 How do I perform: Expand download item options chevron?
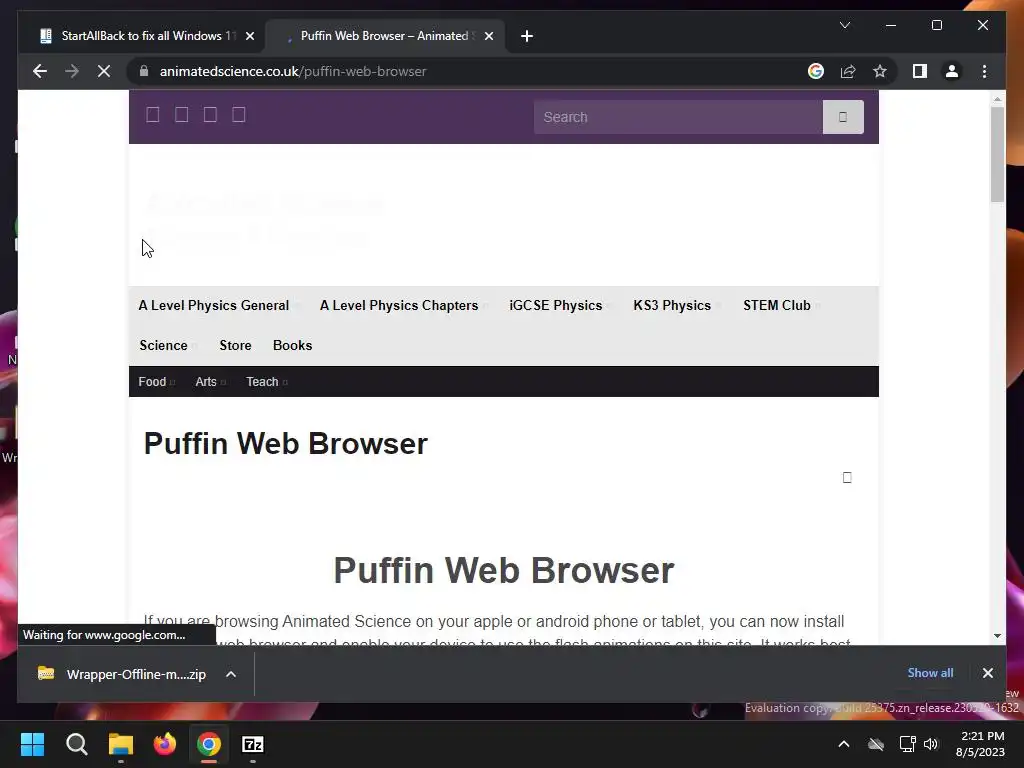(231, 675)
